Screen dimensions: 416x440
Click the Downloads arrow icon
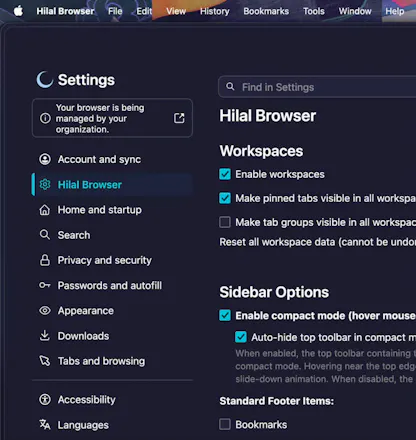[45, 336]
